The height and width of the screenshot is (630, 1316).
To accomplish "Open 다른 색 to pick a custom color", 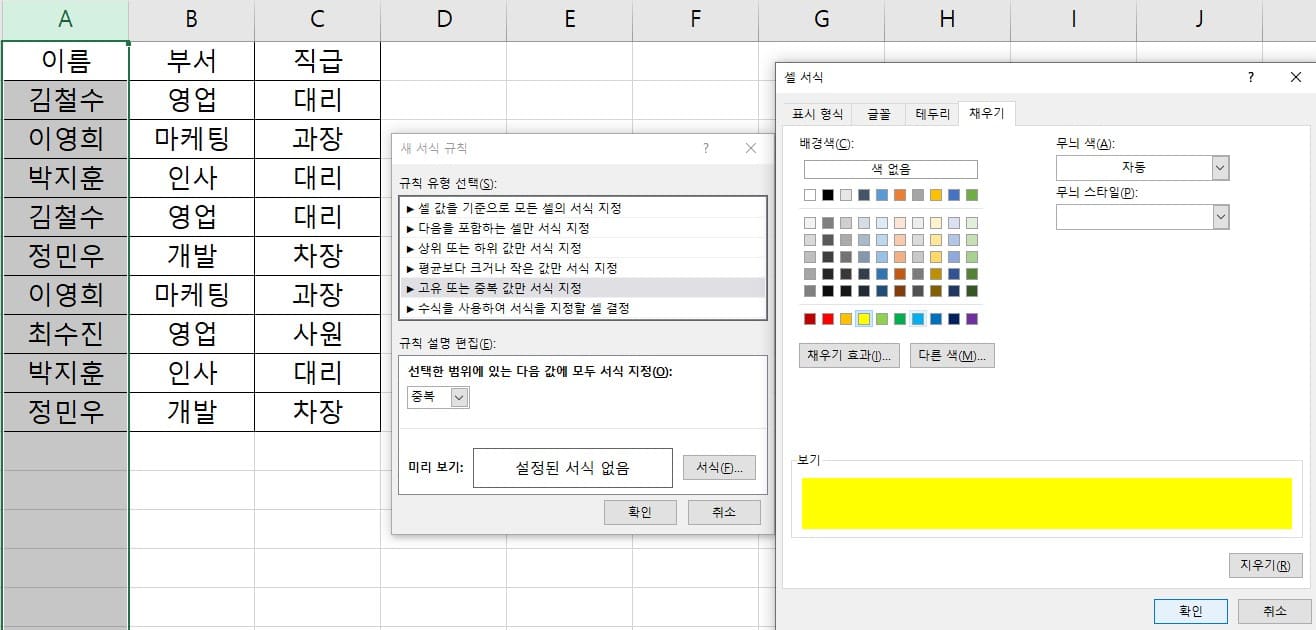I will point(951,355).
